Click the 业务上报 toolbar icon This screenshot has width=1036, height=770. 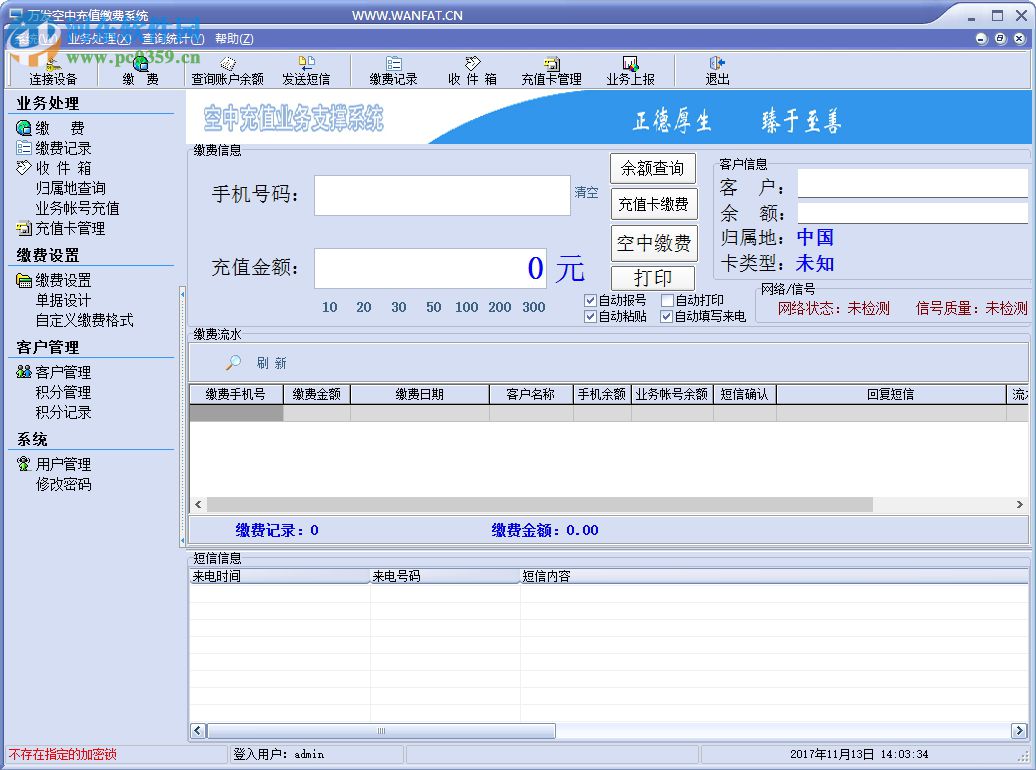(629, 70)
